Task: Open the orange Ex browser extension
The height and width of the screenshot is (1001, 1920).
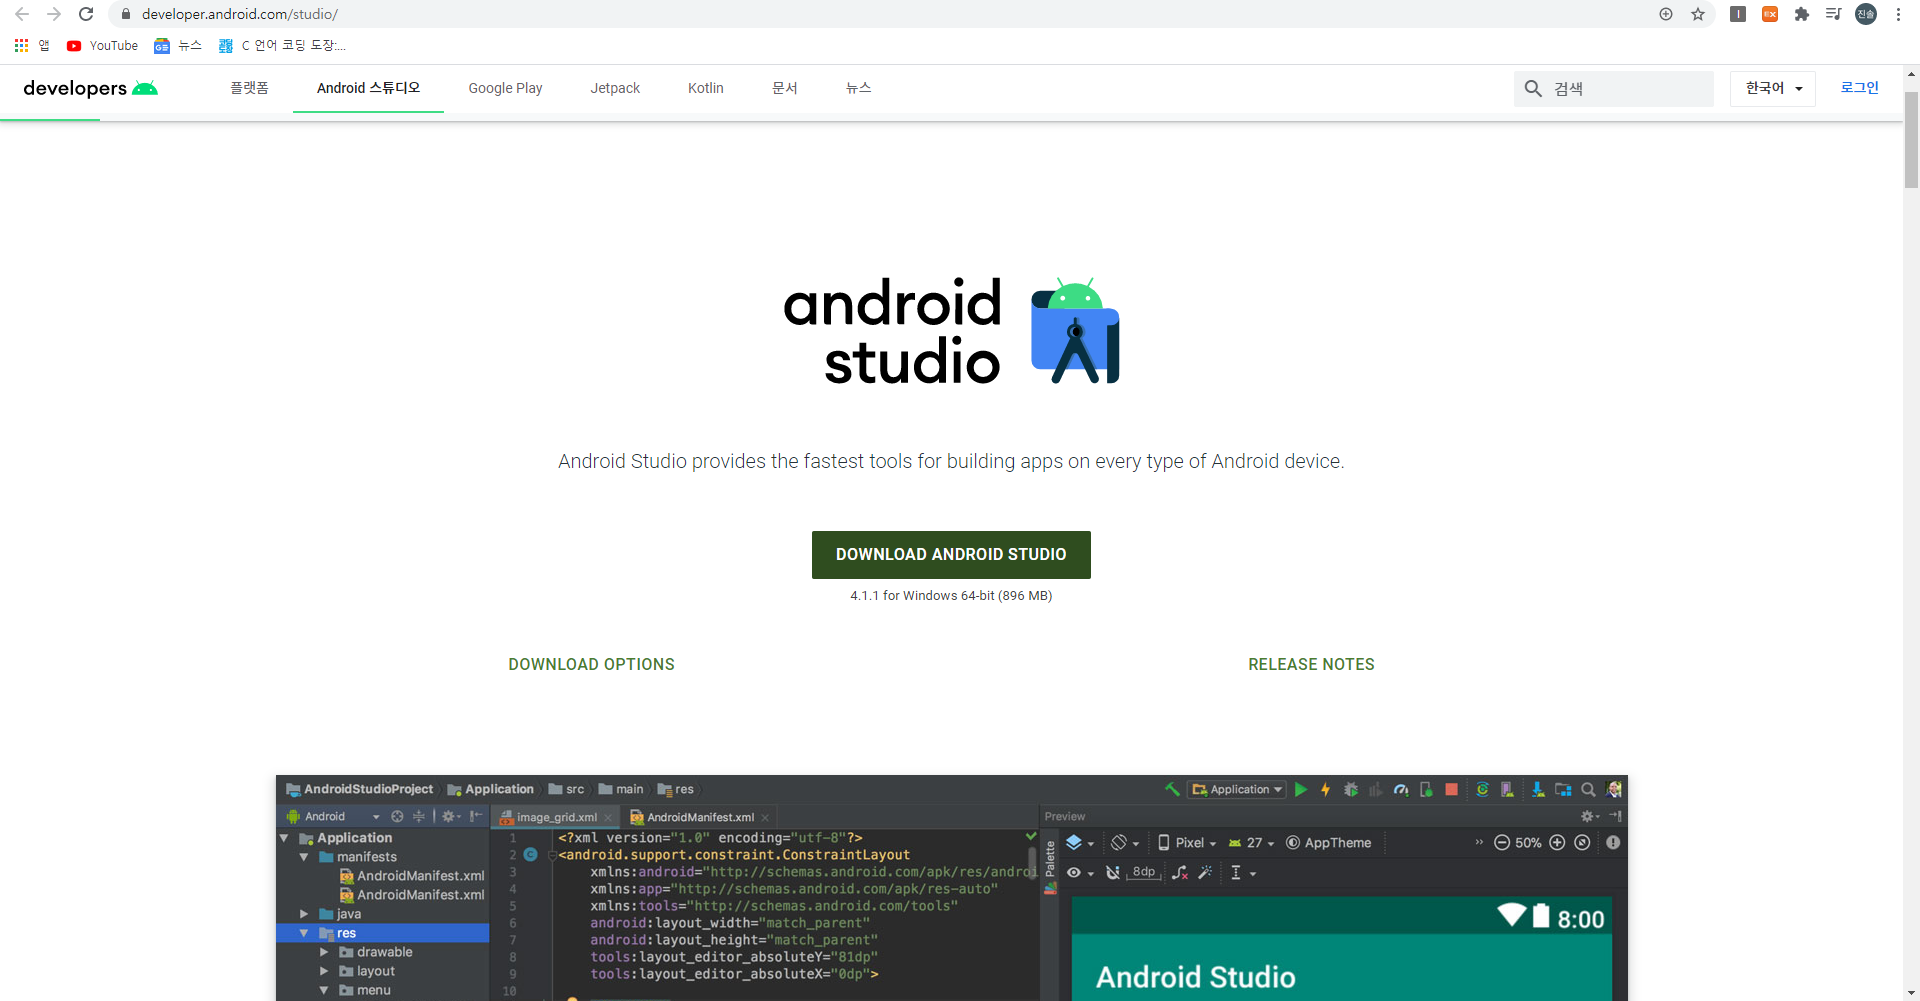Action: coord(1770,14)
